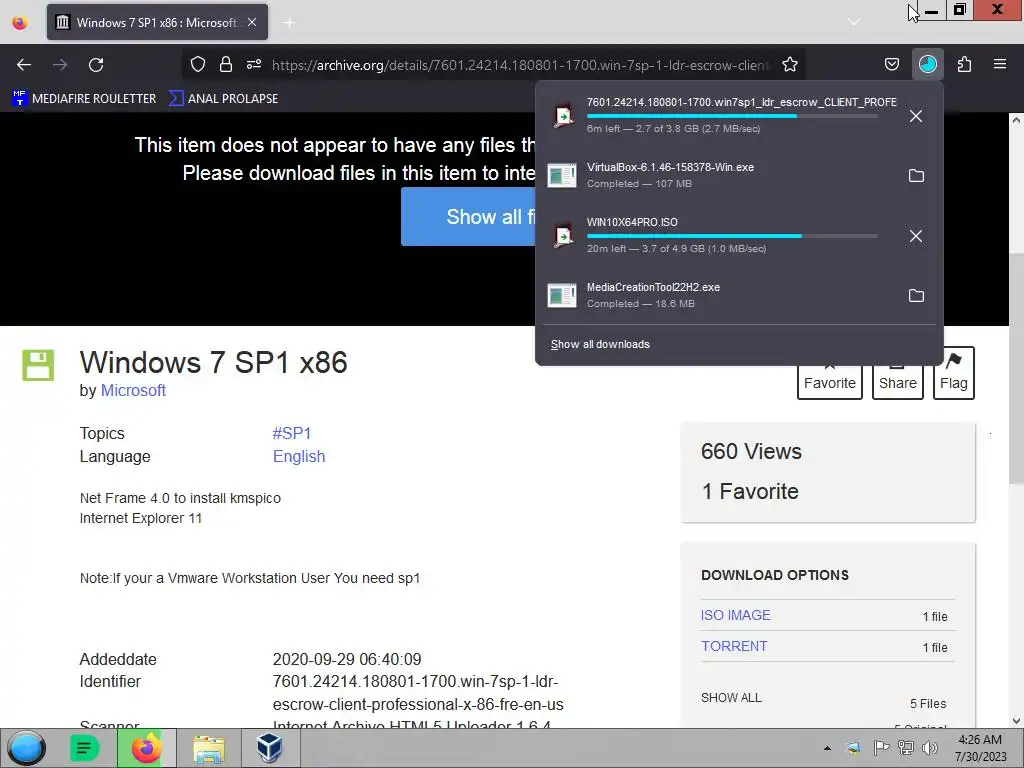Screen dimensions: 1024x768
Task: Open site permissions icon in address bar
Action: click(254, 64)
